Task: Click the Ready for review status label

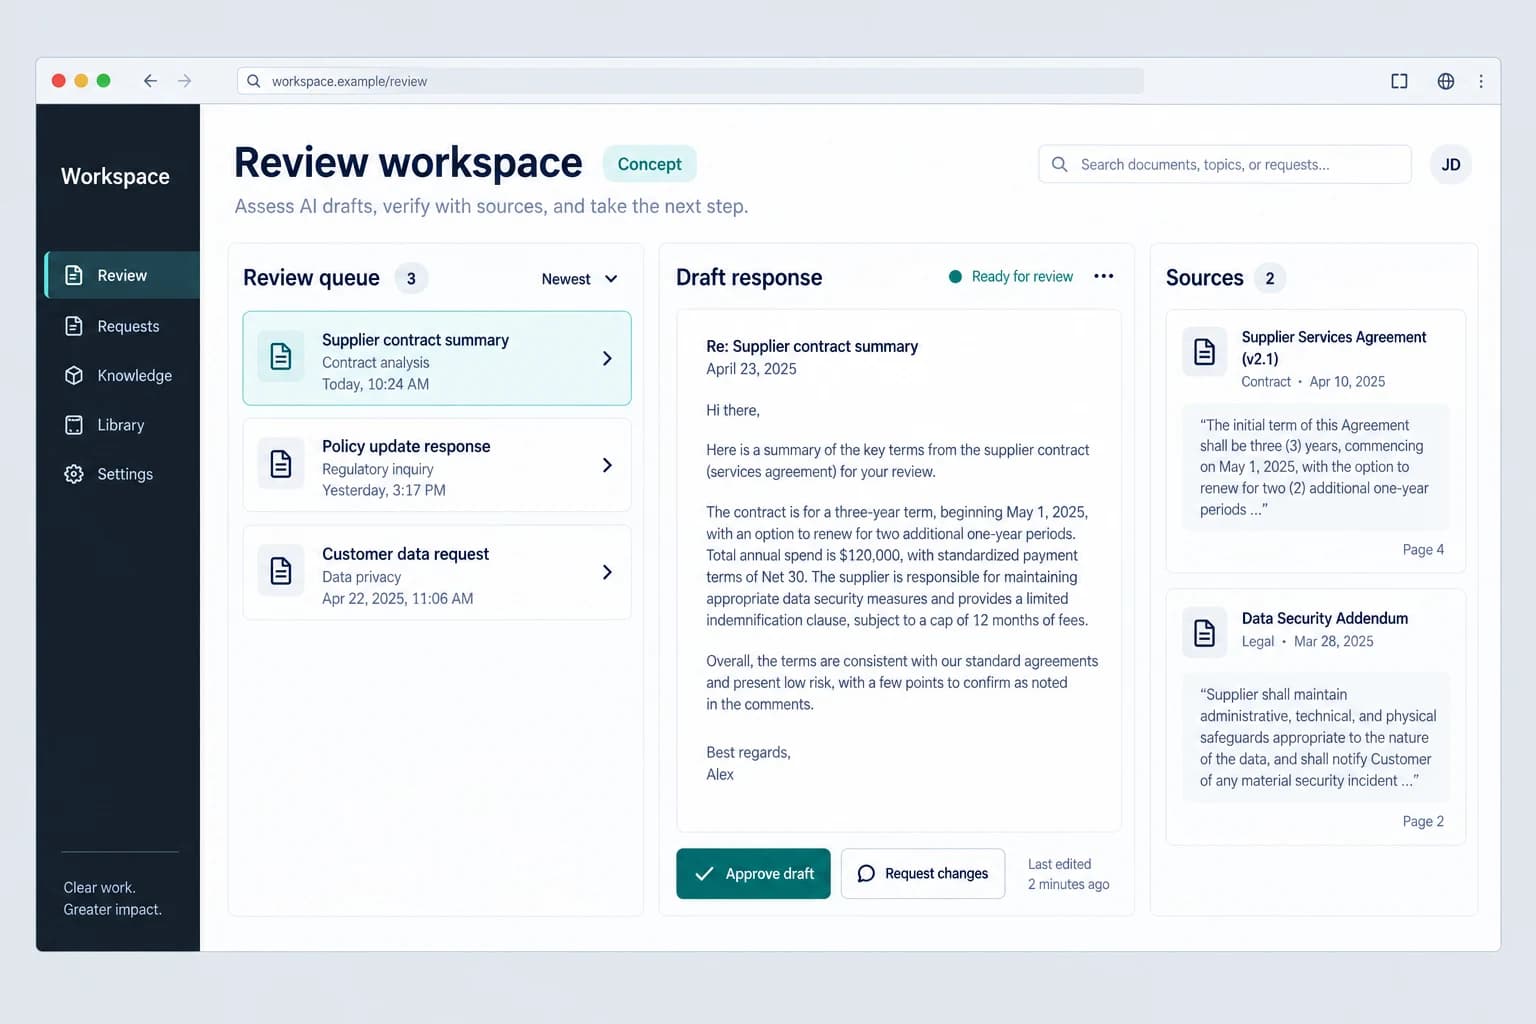Action: coord(1022,277)
